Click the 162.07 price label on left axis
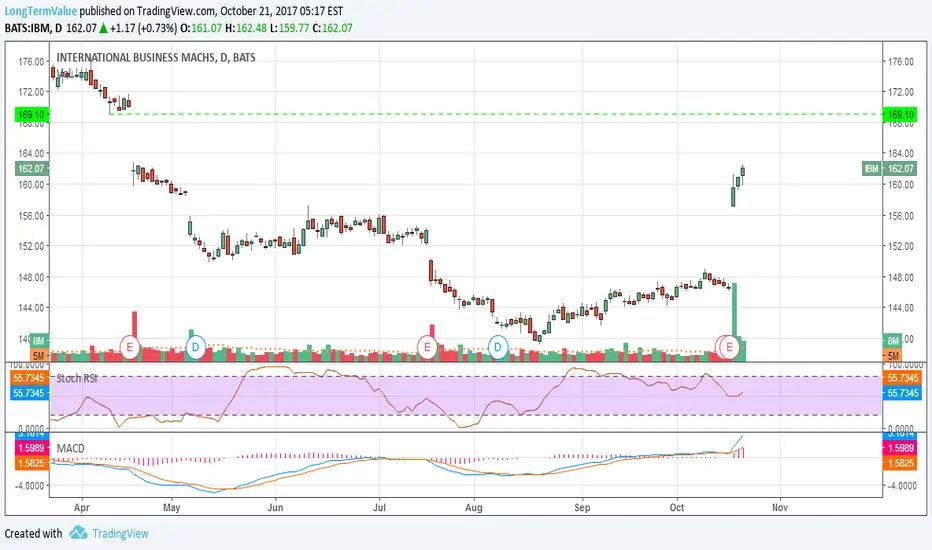The image size is (932, 550). [32, 168]
